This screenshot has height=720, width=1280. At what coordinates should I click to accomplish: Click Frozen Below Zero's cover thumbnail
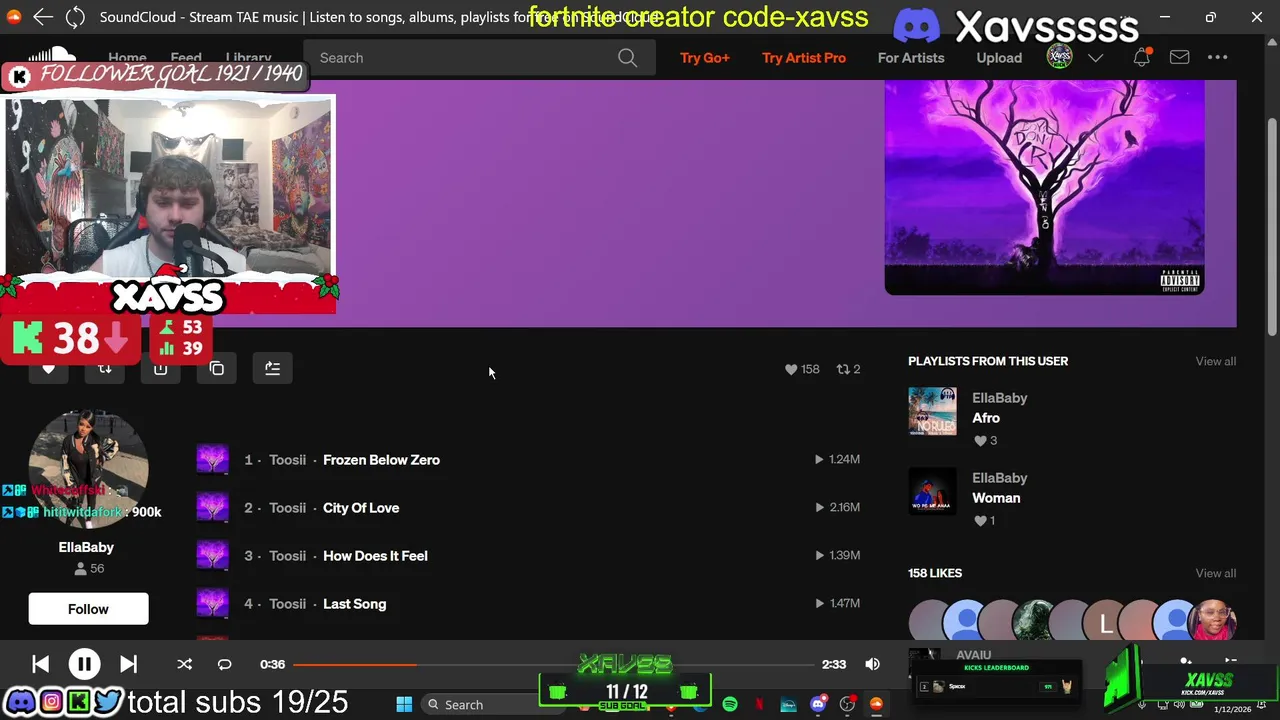pos(212,460)
